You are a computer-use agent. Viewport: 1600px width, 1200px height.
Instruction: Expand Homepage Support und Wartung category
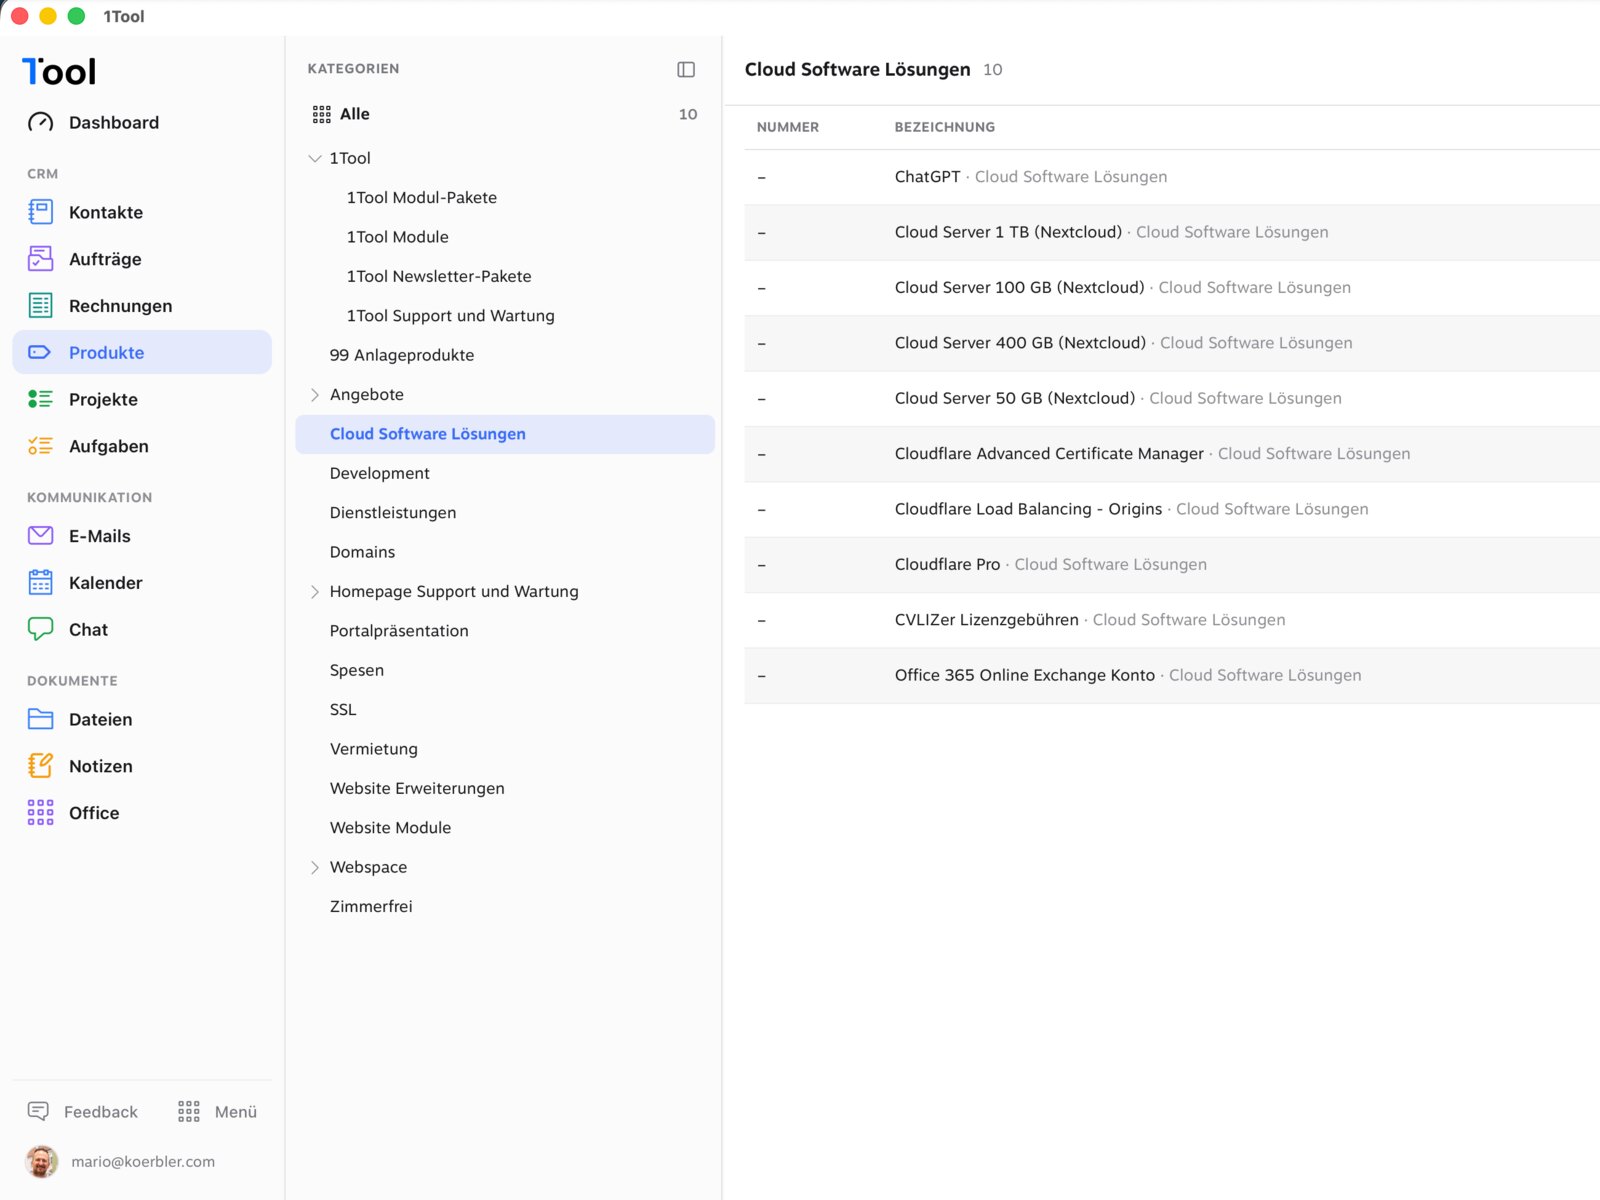315,591
